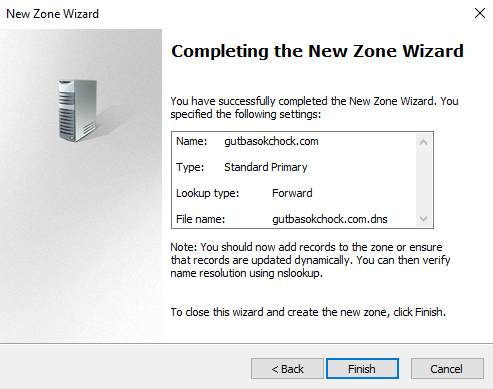Click the note paragraph mentioning nslookup
Screen dimensions: 493x389
[310, 260]
